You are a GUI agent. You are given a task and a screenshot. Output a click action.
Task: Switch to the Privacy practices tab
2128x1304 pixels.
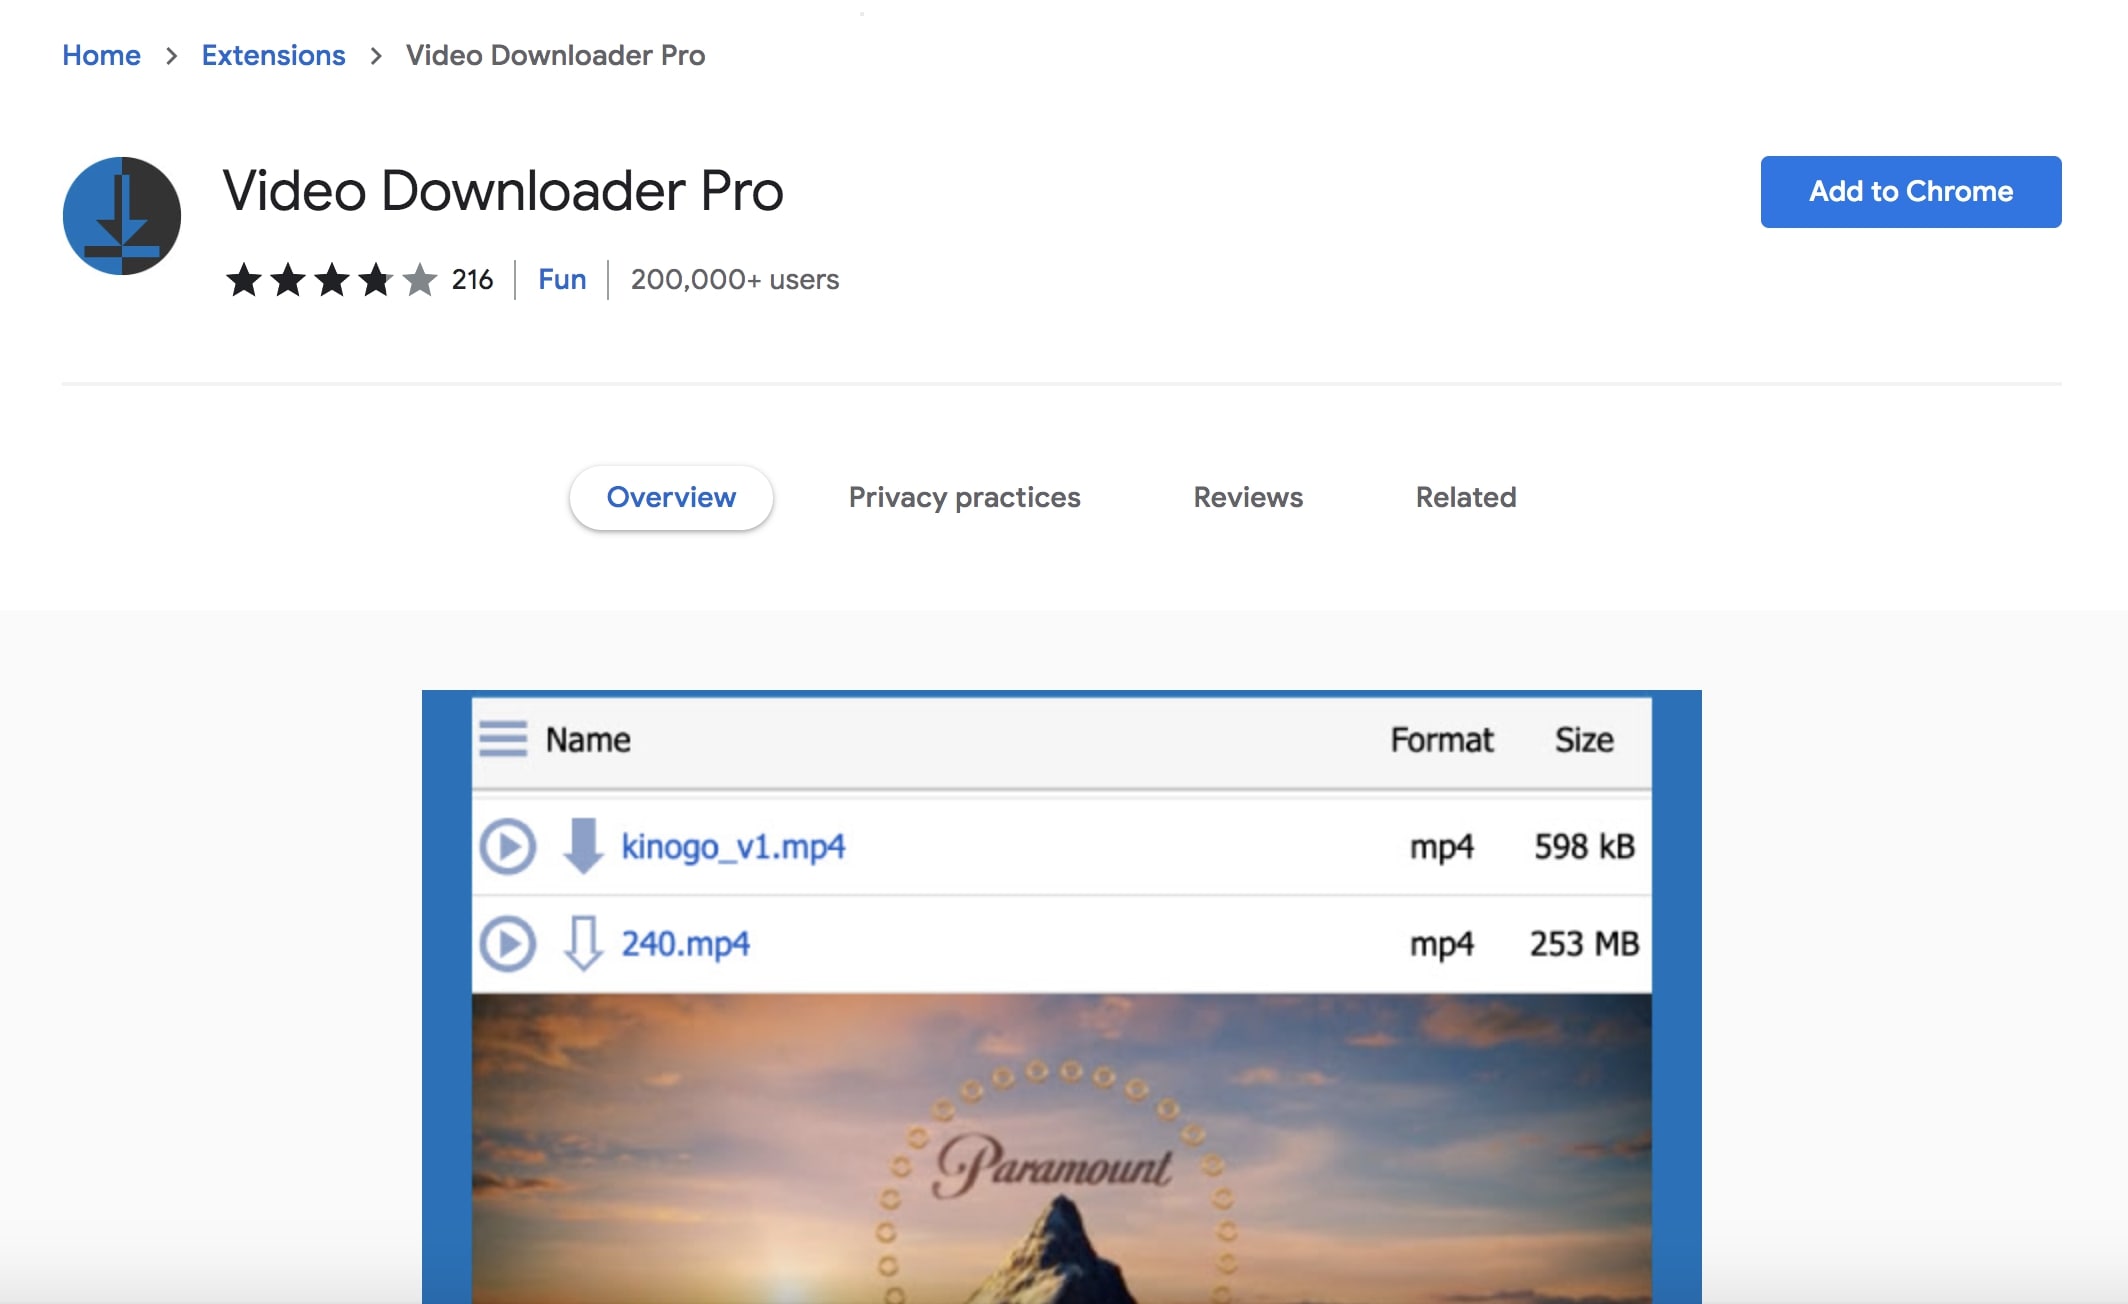963,497
